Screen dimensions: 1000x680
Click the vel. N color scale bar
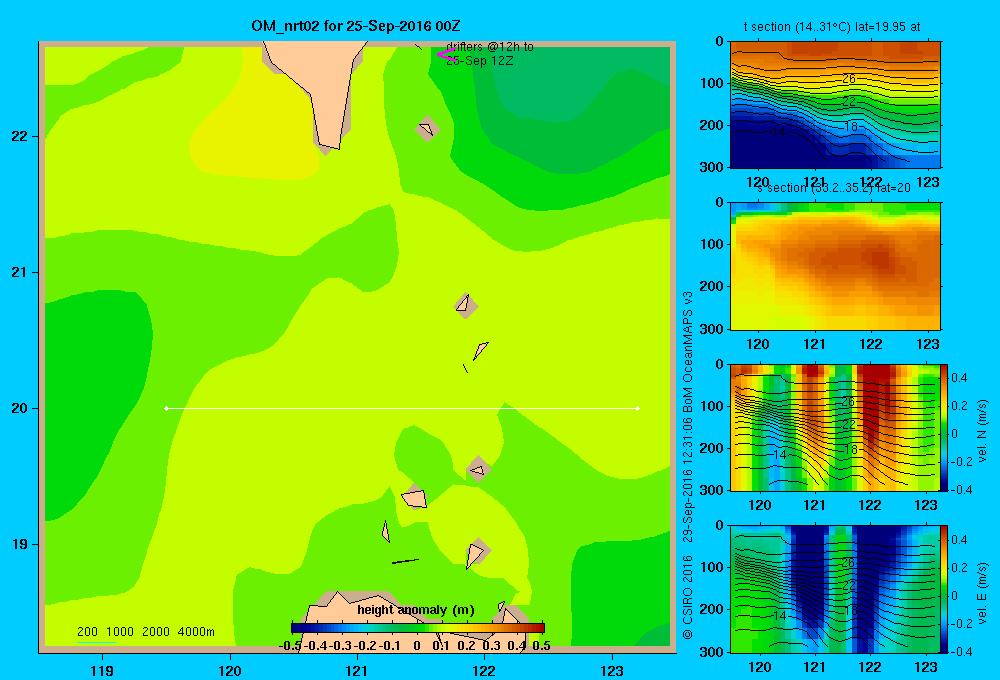tap(945, 427)
